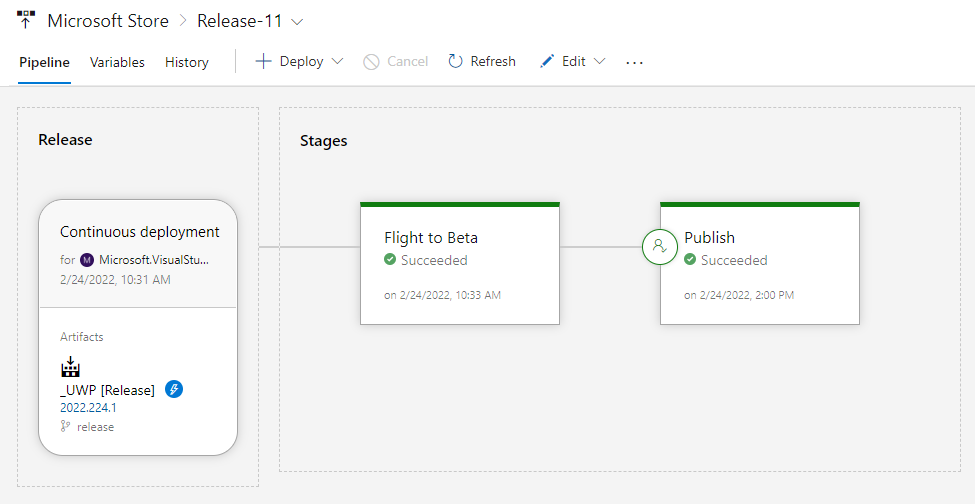Select the Pipeline tab
This screenshot has height=504, width=975.
pyautogui.click(x=44, y=62)
